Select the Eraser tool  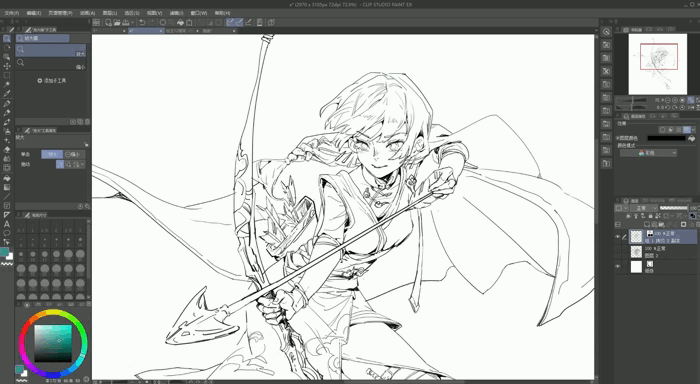pos(7,150)
